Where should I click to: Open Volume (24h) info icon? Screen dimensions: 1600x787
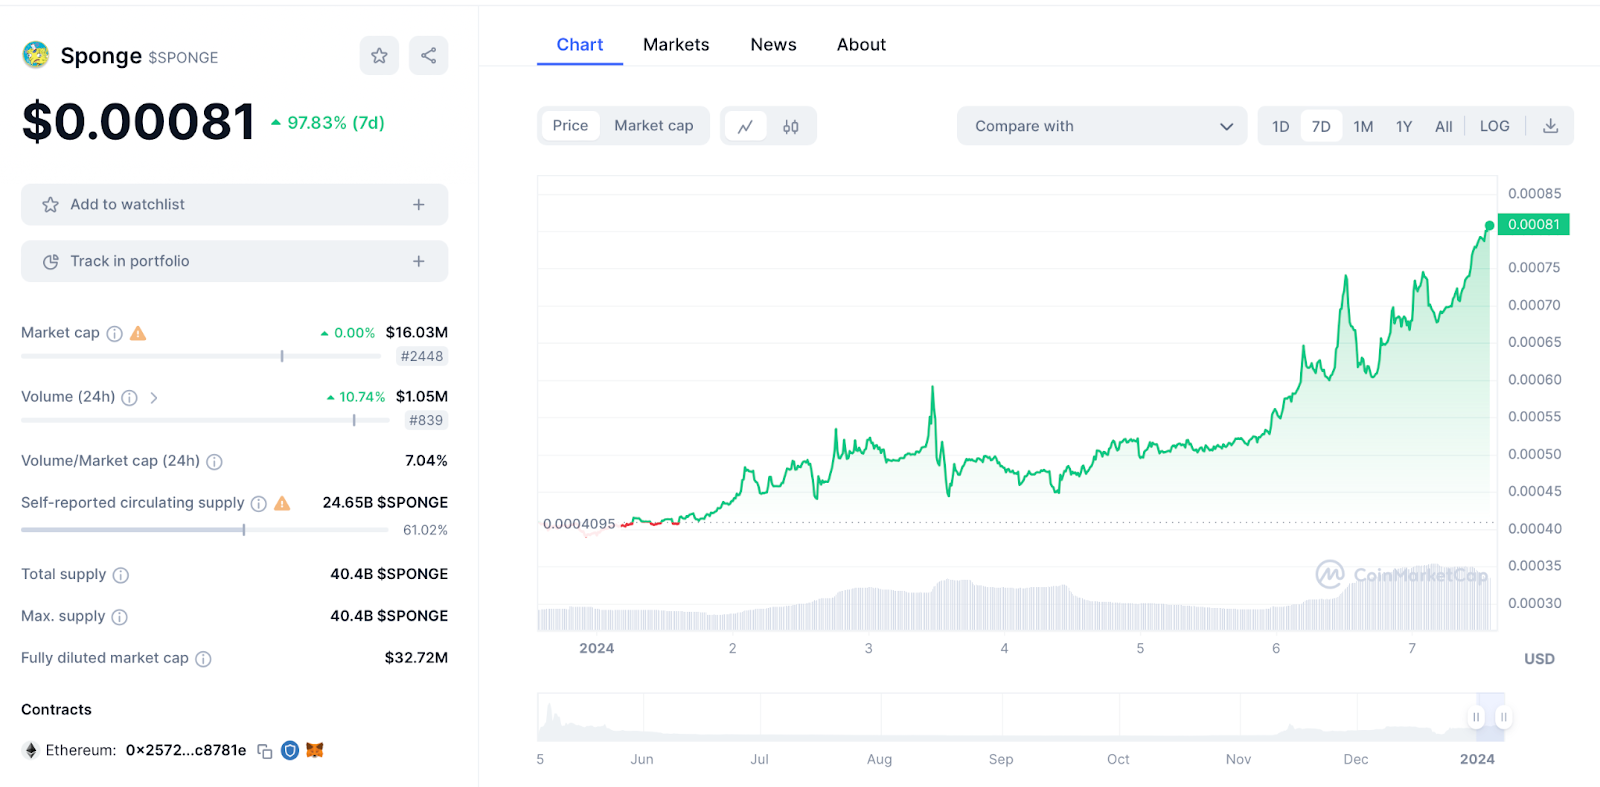pyautogui.click(x=130, y=398)
